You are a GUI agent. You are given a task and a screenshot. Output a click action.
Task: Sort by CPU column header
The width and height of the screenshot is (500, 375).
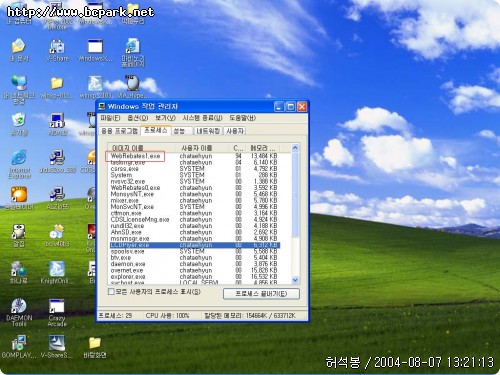238,148
